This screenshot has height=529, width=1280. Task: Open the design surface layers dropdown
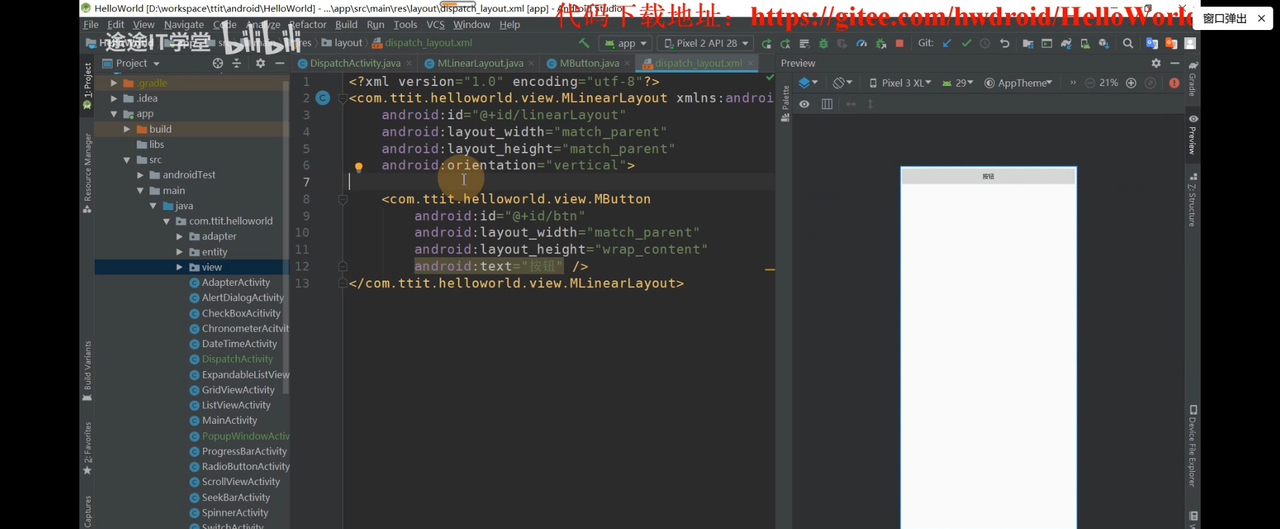pyautogui.click(x=809, y=83)
